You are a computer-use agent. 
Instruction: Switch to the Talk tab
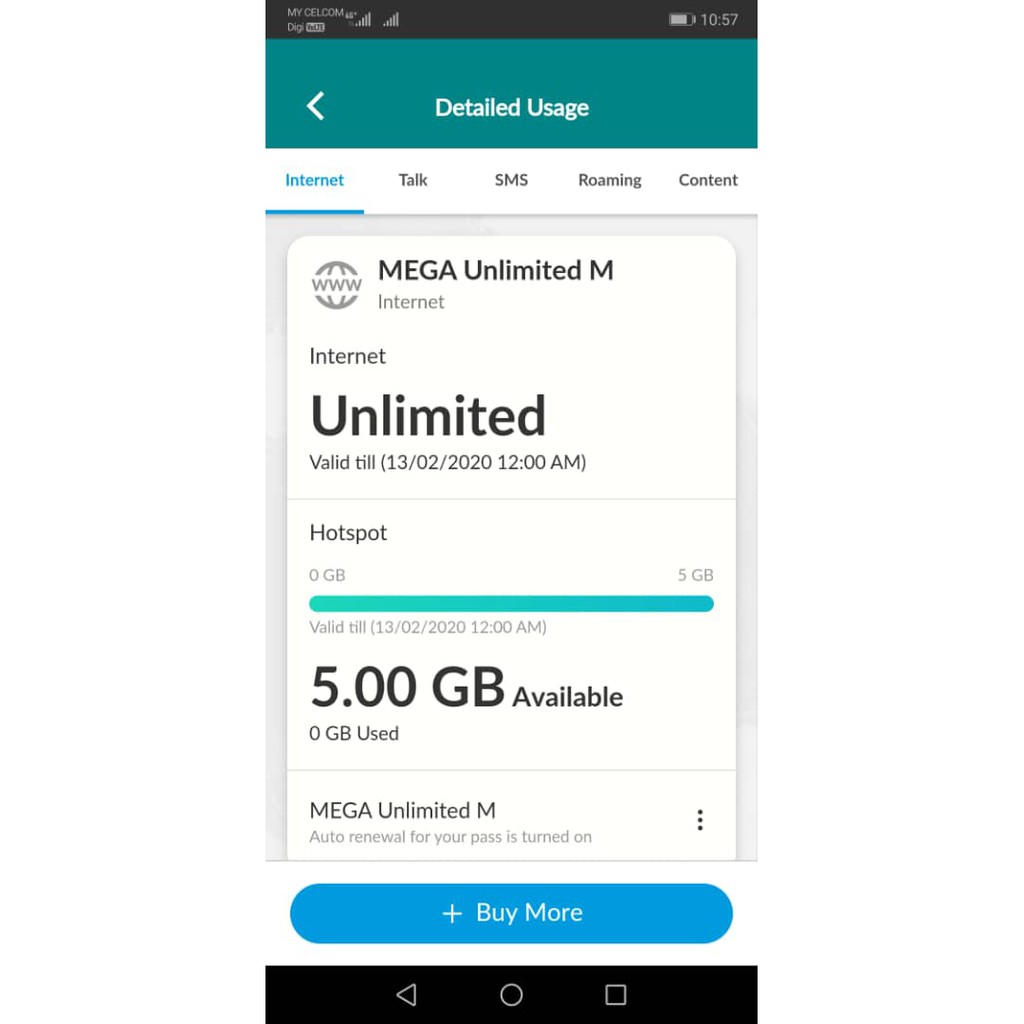413,180
